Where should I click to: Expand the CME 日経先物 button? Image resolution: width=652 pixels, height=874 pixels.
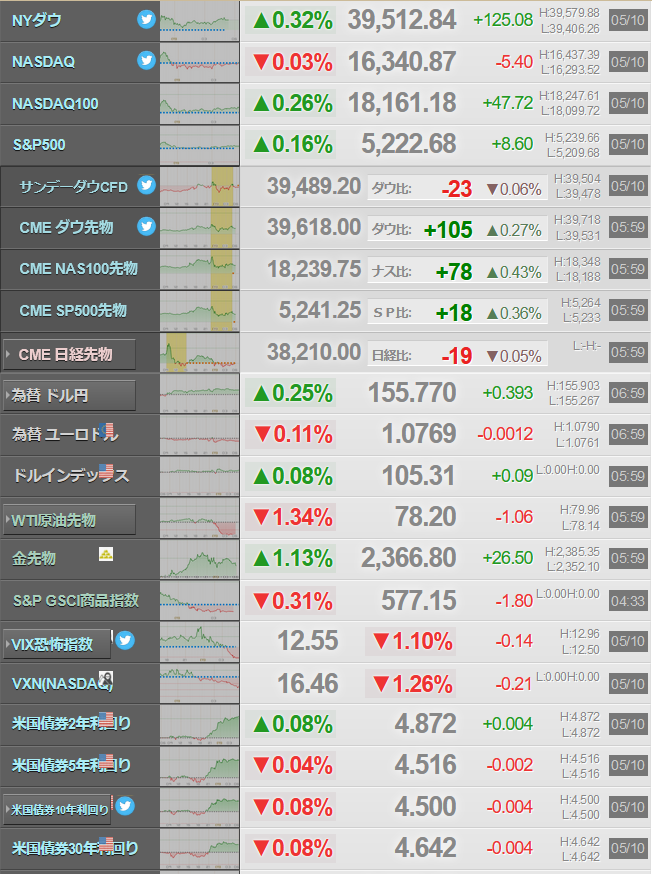tap(70, 355)
